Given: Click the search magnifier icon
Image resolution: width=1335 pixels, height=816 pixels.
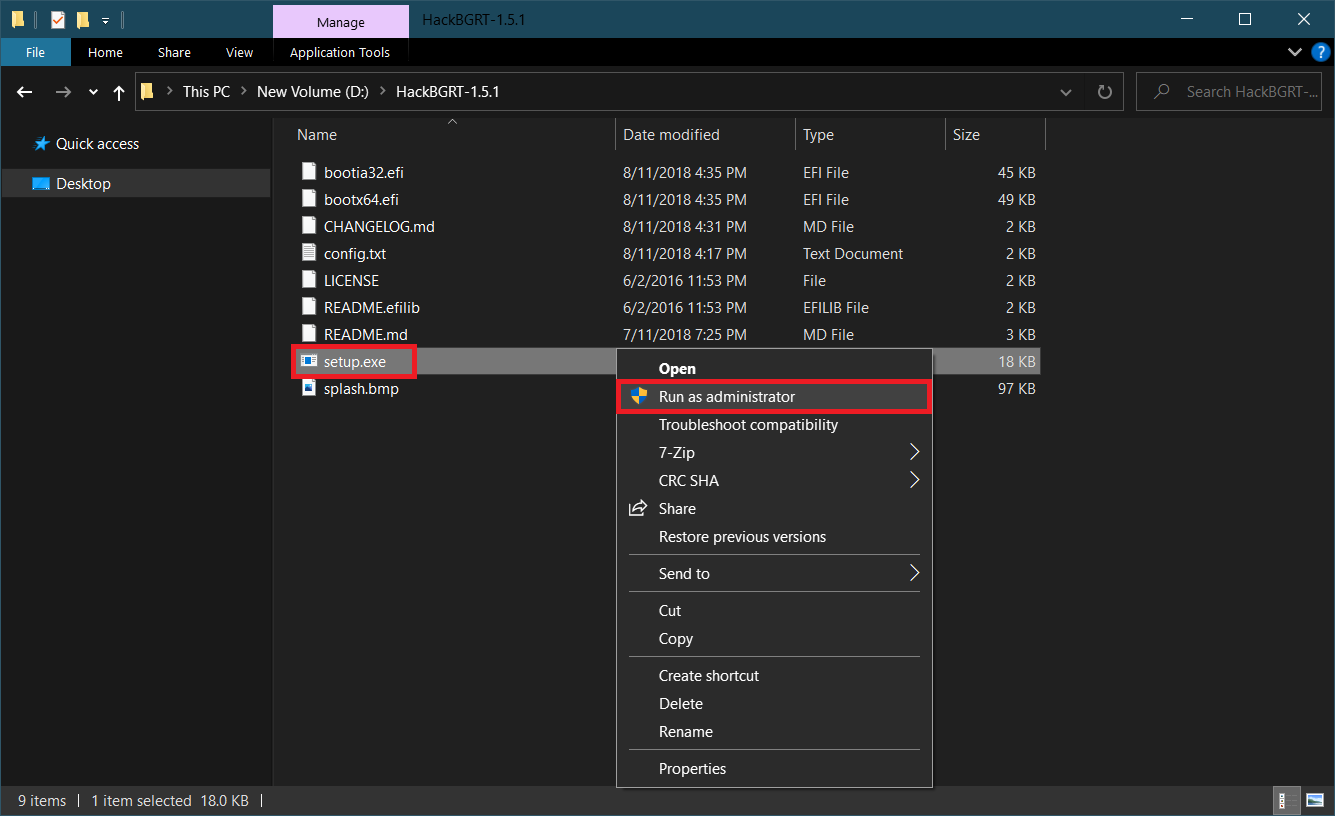Looking at the screenshot, I should click(1162, 92).
